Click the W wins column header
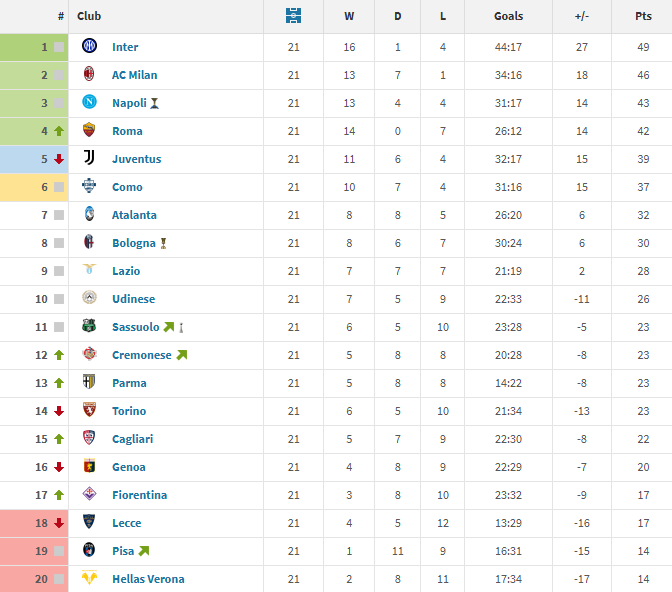 [349, 16]
